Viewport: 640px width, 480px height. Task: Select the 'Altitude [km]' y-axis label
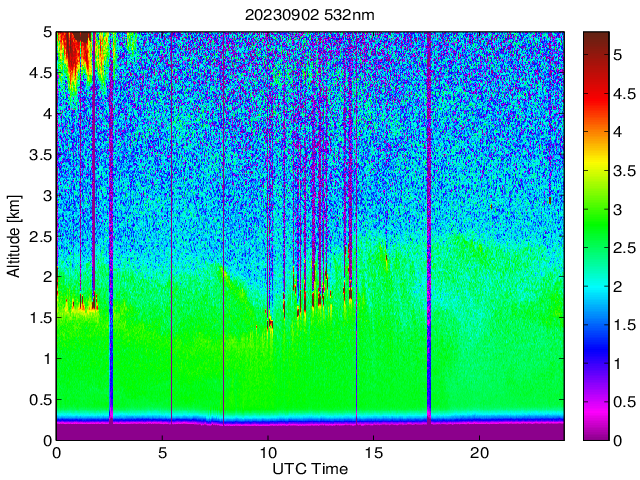pyautogui.click(x=13, y=236)
